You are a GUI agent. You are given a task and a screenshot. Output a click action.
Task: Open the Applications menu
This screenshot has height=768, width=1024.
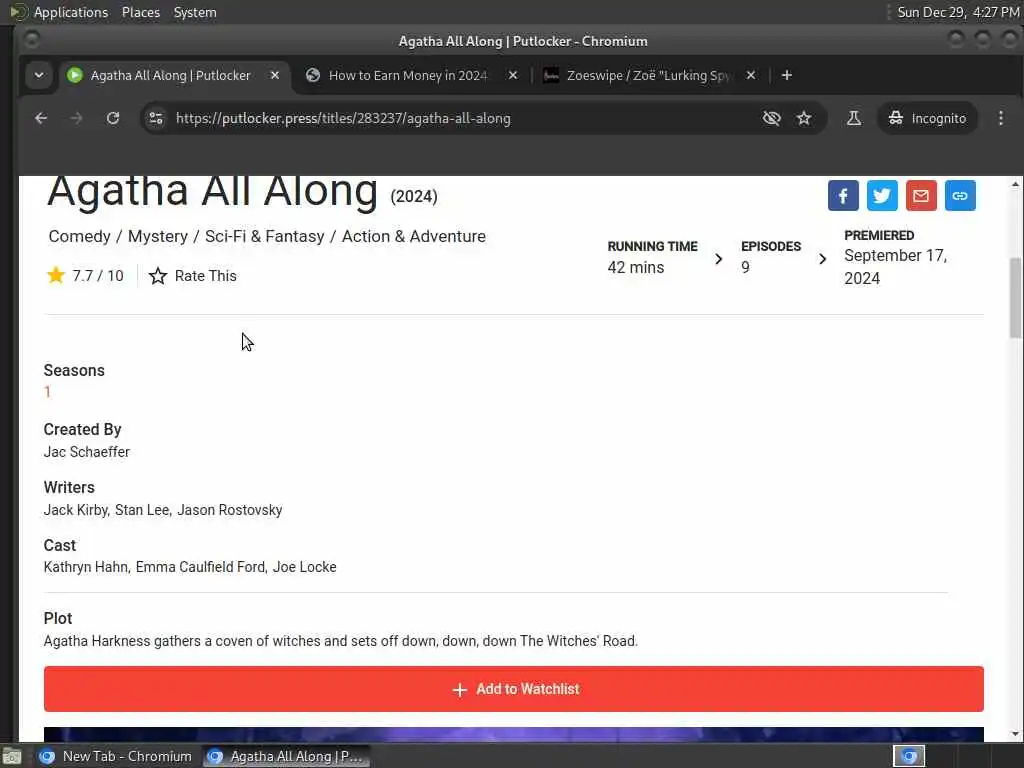coord(71,12)
